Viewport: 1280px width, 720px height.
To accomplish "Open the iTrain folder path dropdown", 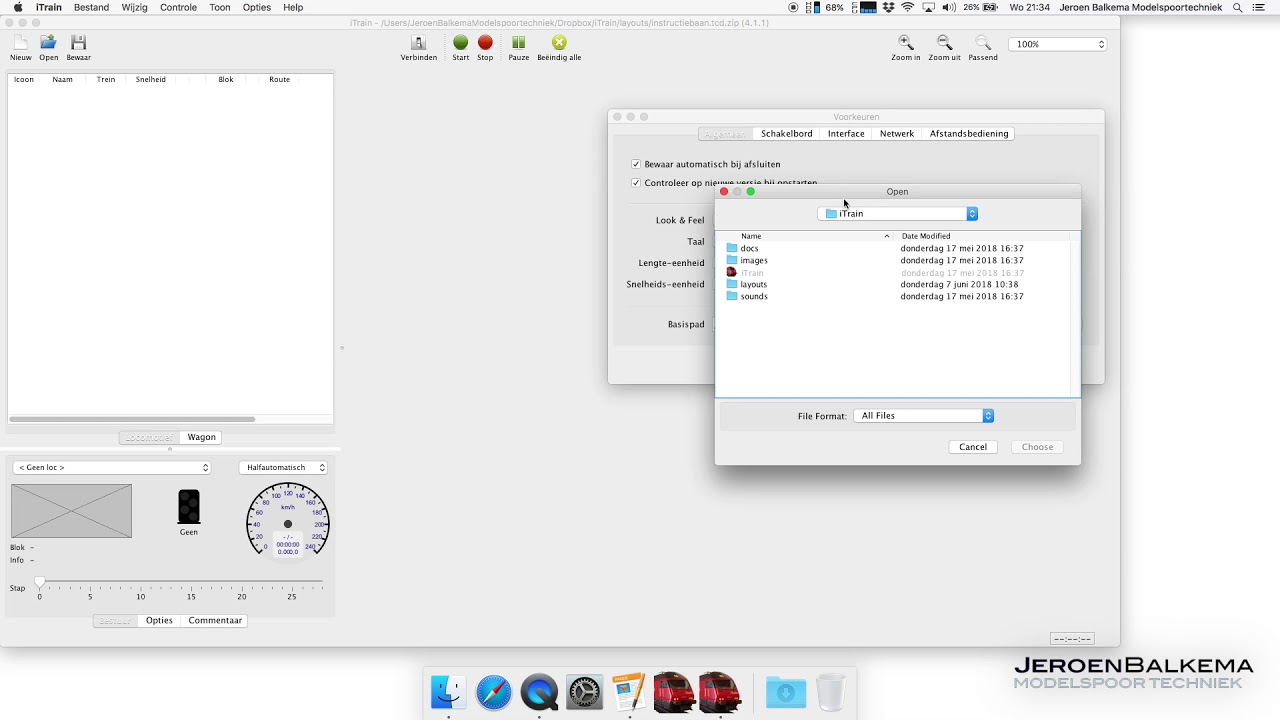I will pos(897,214).
